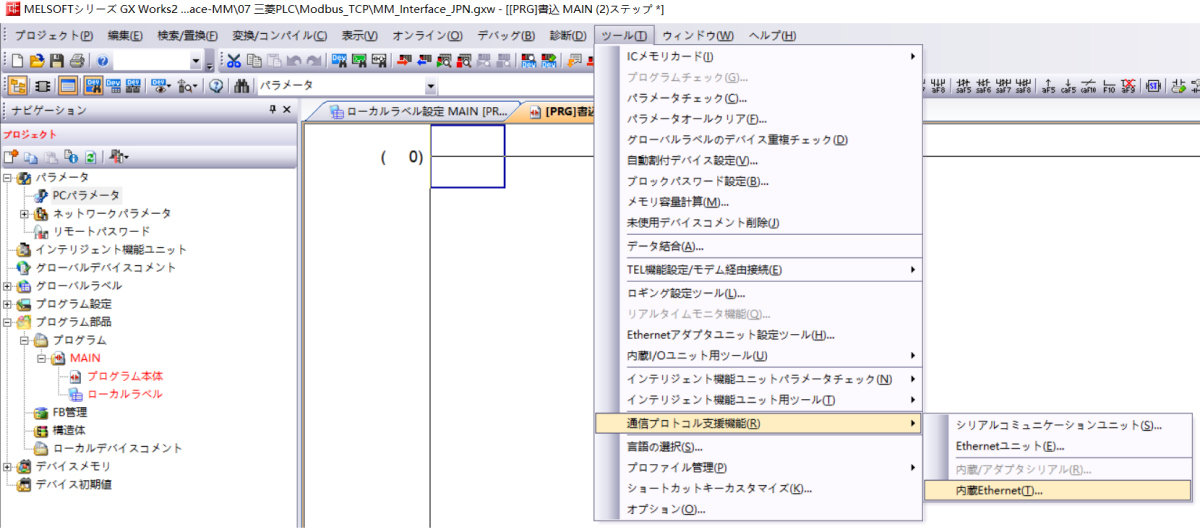1200x528 pixels.
Task: Open the 診断(D) menu
Action: pyautogui.click(x=568, y=36)
